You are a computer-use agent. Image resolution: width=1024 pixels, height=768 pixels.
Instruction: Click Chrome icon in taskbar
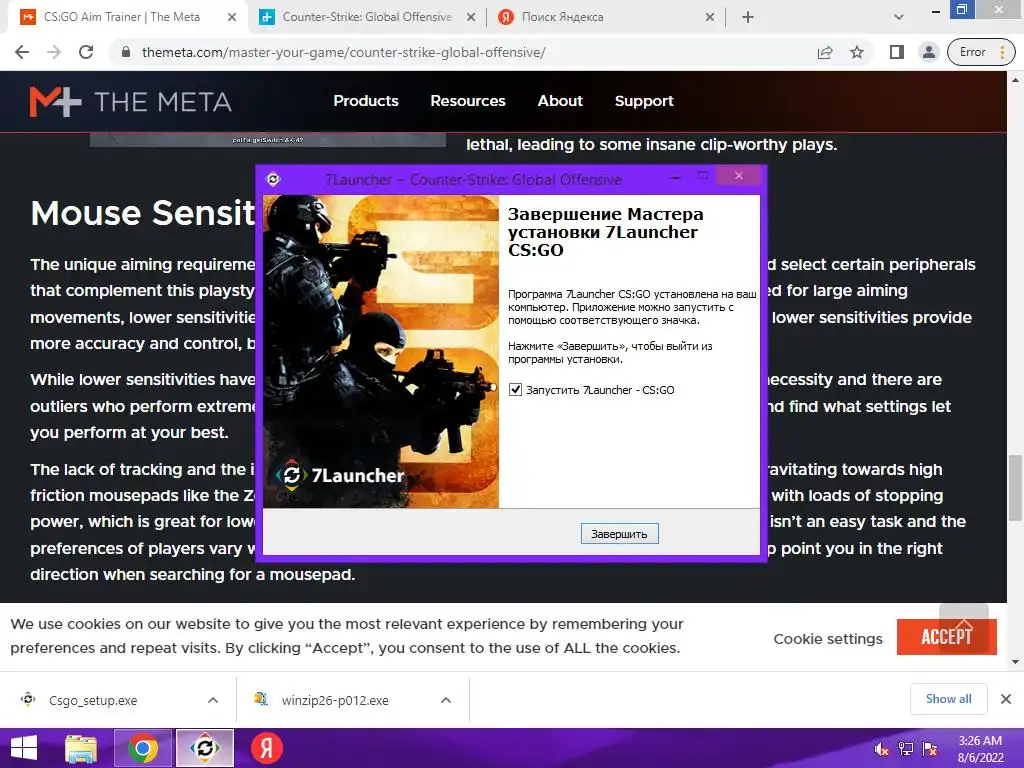142,748
